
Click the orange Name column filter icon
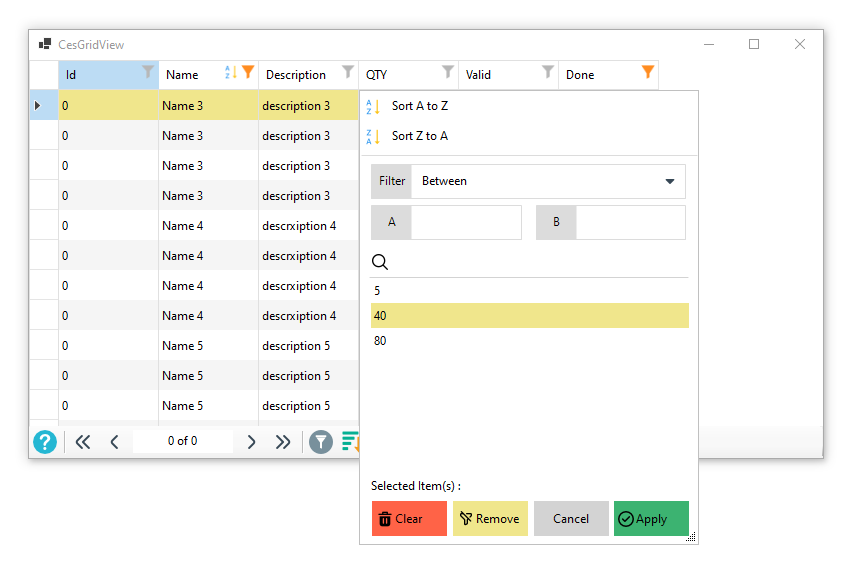[248, 72]
